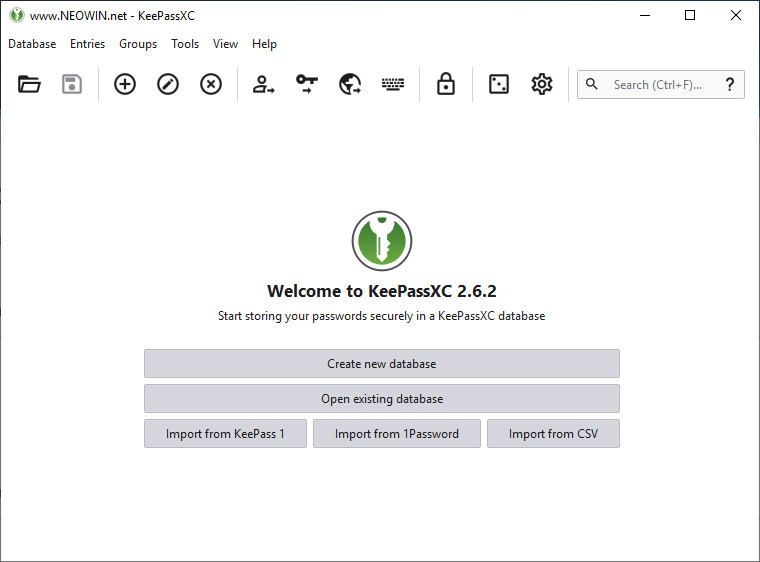Open the Database menu

32,44
